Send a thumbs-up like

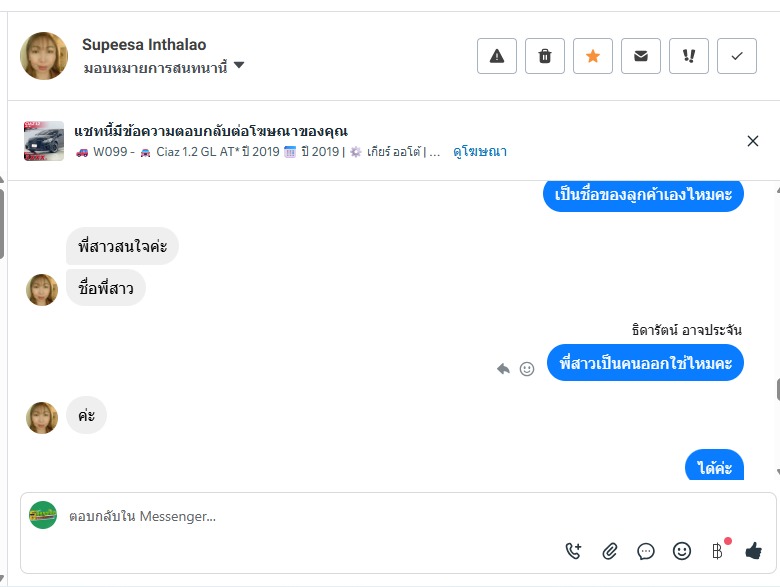(754, 550)
